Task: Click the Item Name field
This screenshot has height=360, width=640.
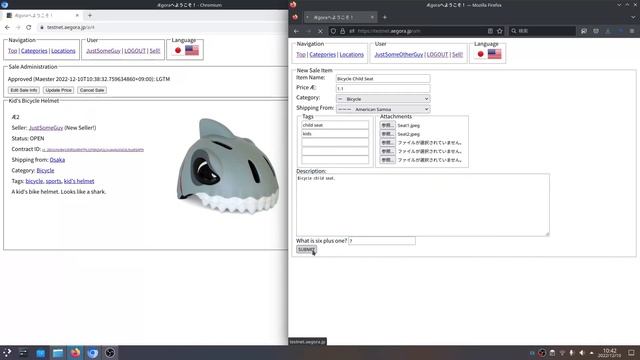Action: click(383, 78)
